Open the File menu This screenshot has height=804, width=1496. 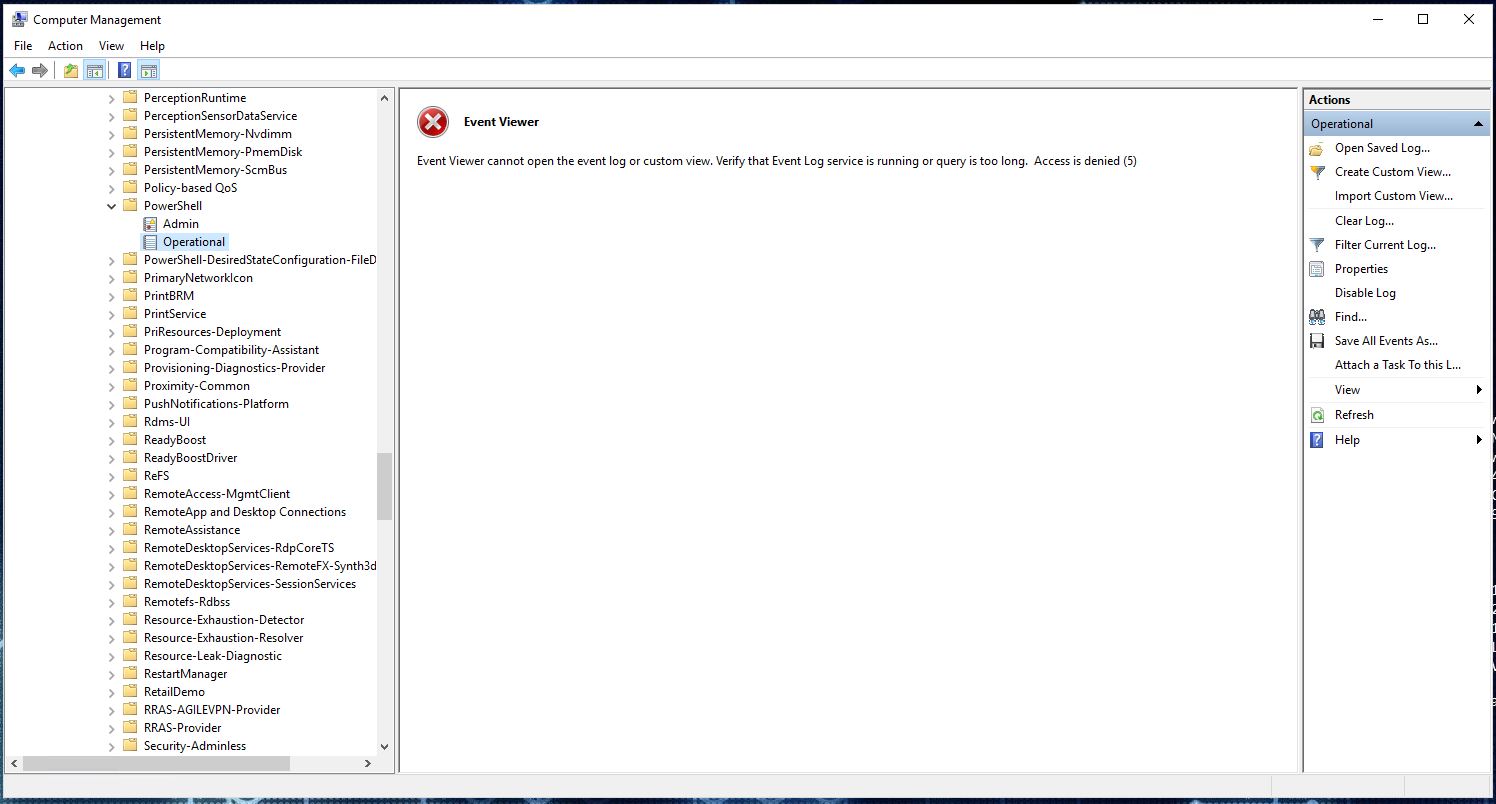pos(23,46)
